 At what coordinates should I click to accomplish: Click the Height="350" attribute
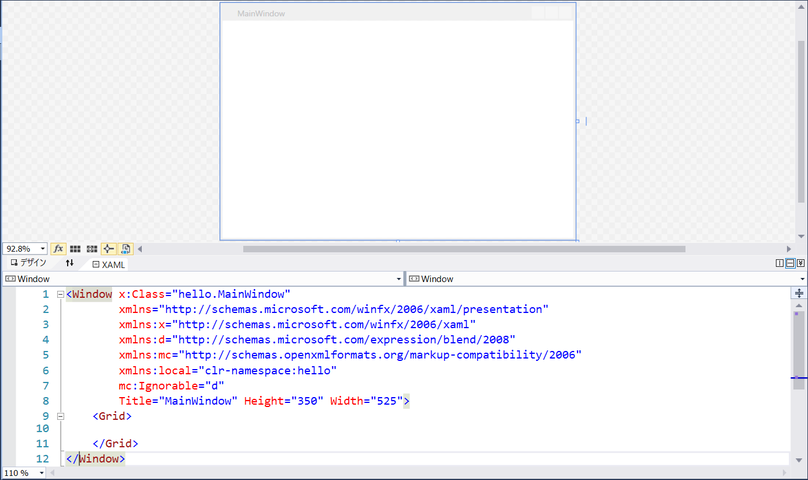pos(283,401)
